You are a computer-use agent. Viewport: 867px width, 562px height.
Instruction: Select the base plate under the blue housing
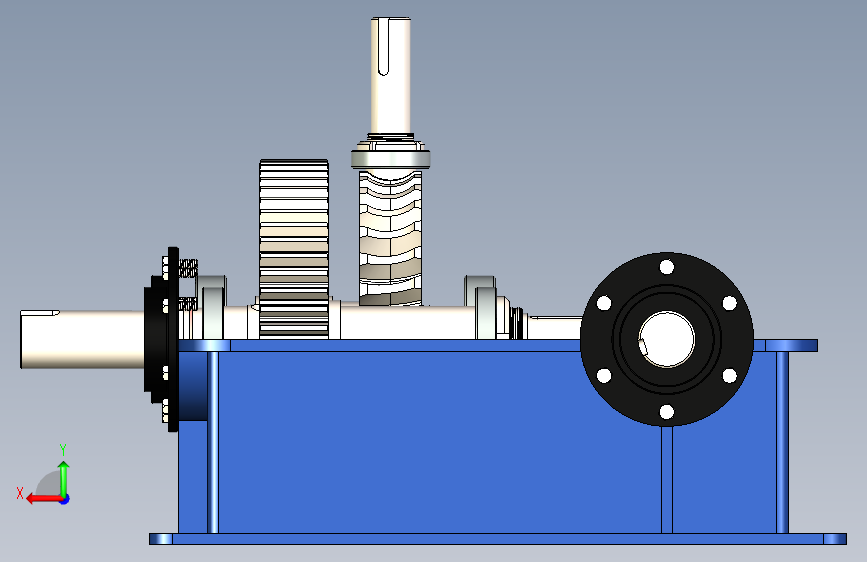point(498,539)
